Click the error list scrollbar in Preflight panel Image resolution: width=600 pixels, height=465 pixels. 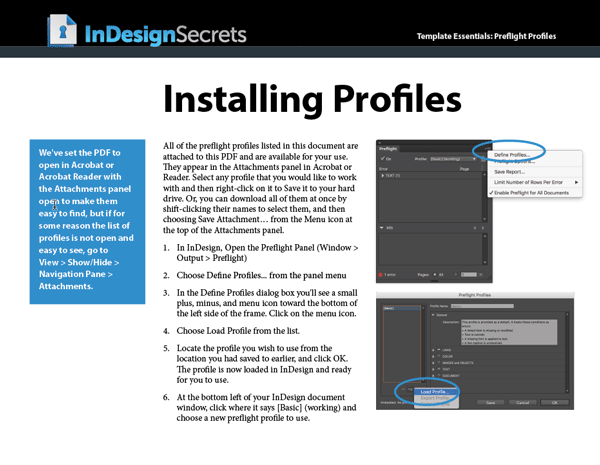484,197
